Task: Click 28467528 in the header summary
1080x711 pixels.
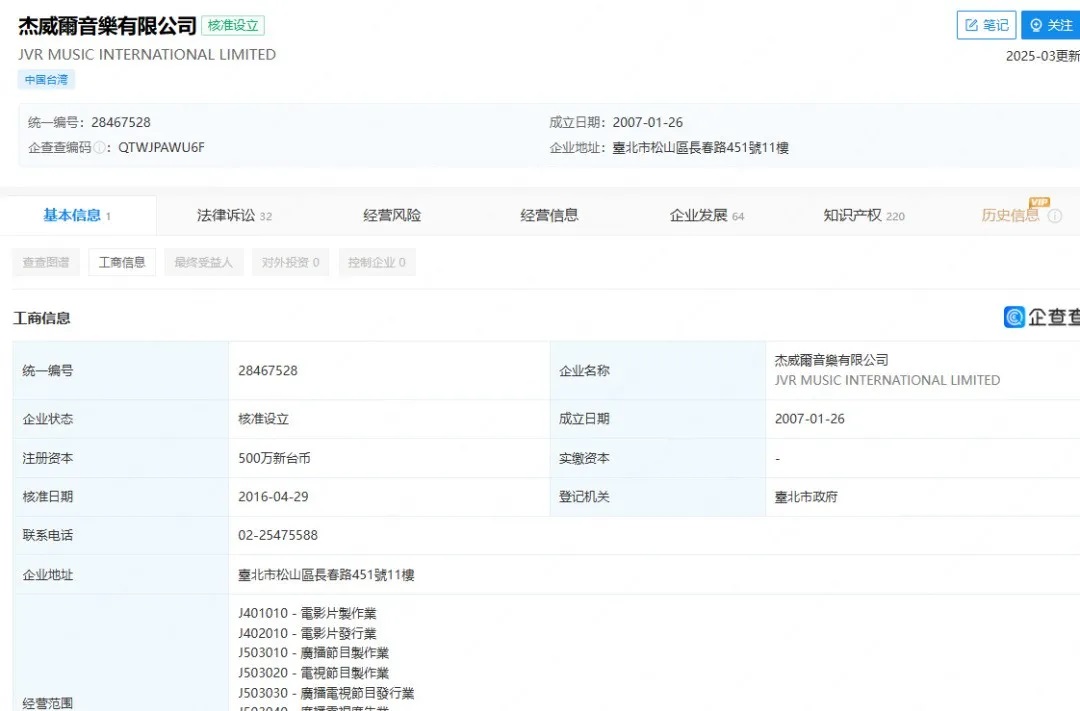Action: (x=121, y=123)
